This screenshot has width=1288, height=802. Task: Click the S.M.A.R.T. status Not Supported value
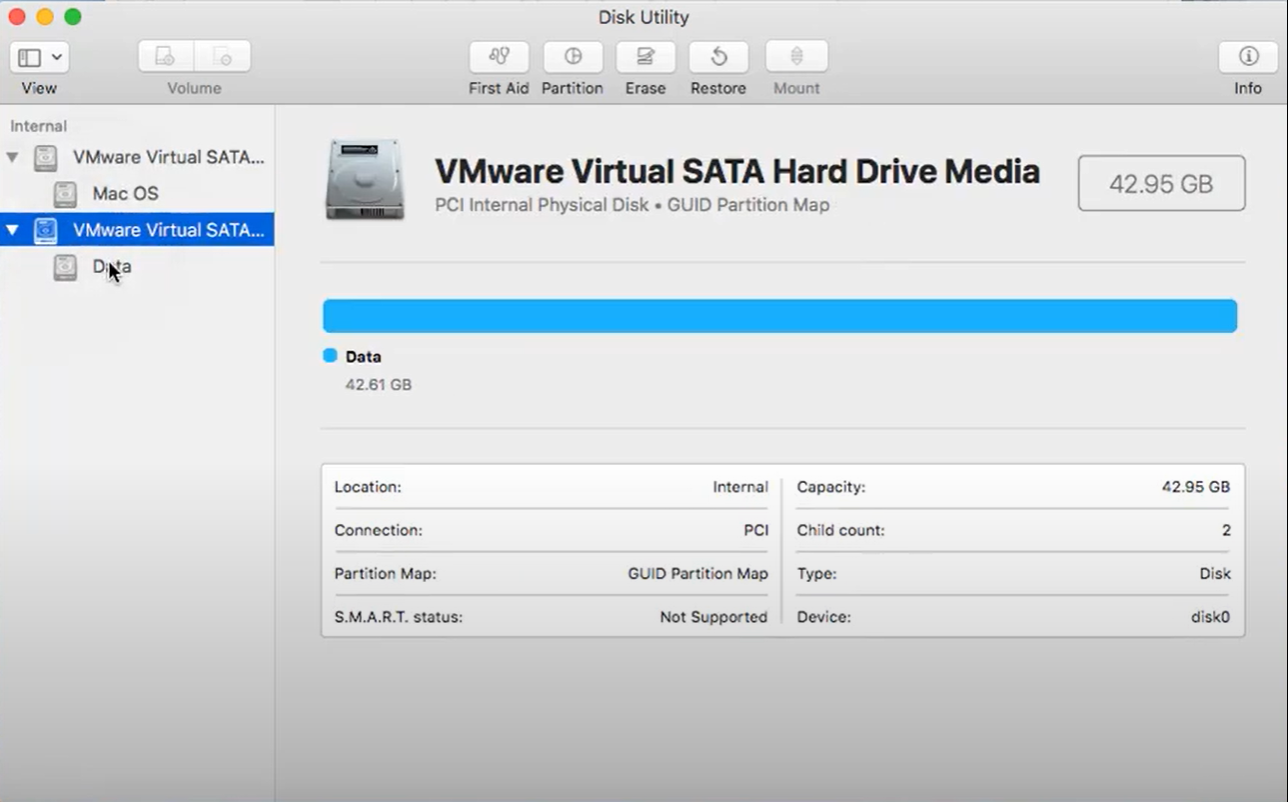pos(714,617)
